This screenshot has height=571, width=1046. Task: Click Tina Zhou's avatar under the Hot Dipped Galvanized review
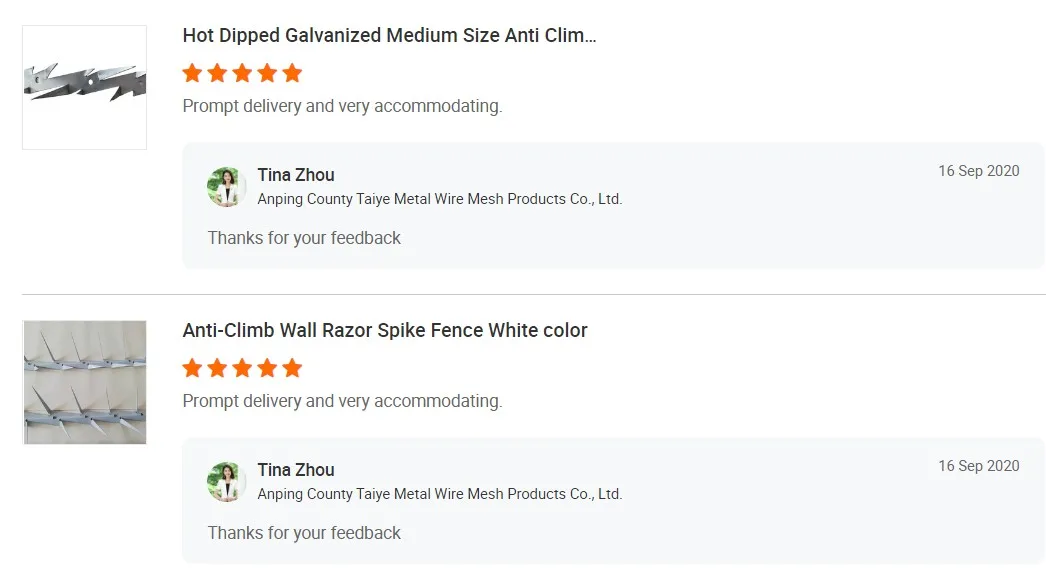click(x=227, y=187)
